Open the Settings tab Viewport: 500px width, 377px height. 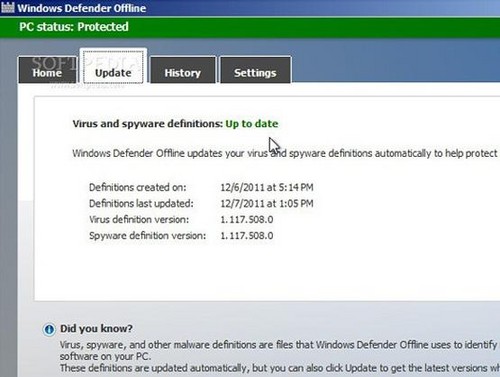[x=255, y=70]
